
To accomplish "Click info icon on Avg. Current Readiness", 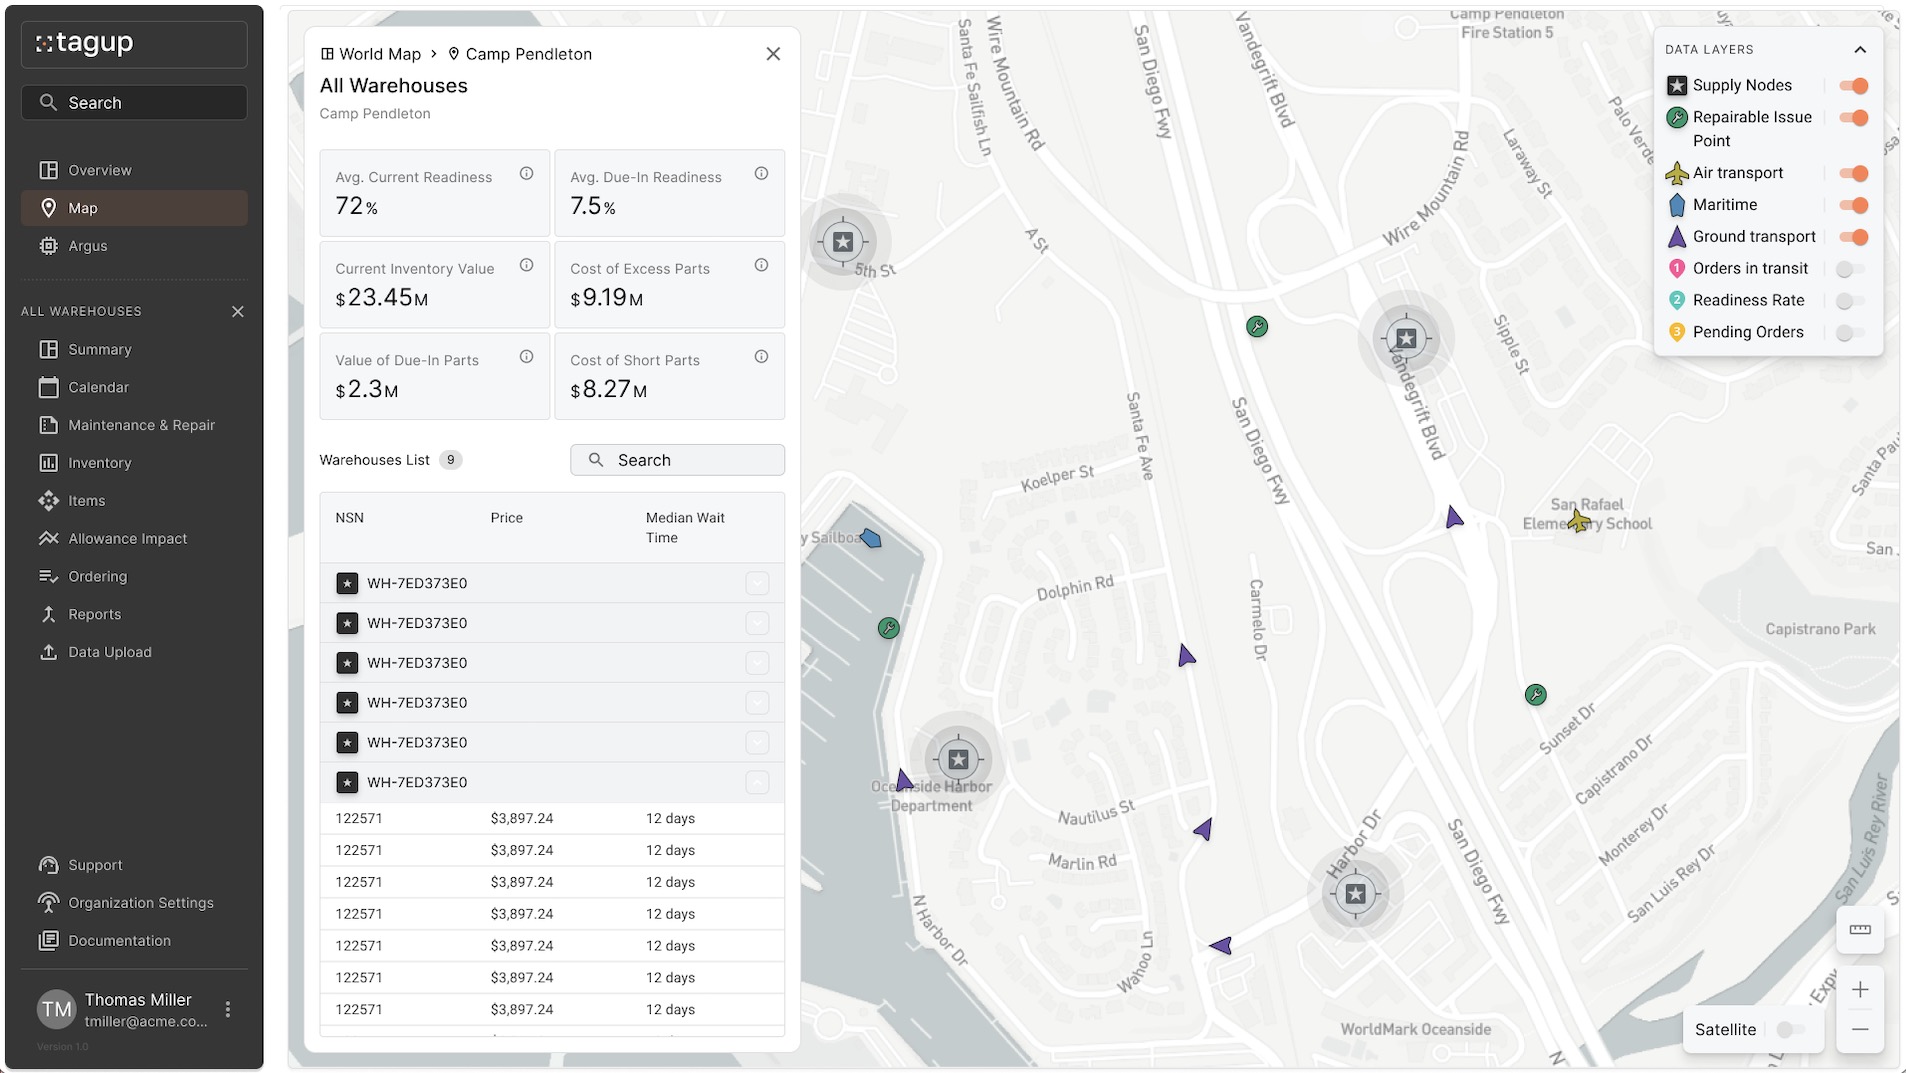I will coord(526,174).
